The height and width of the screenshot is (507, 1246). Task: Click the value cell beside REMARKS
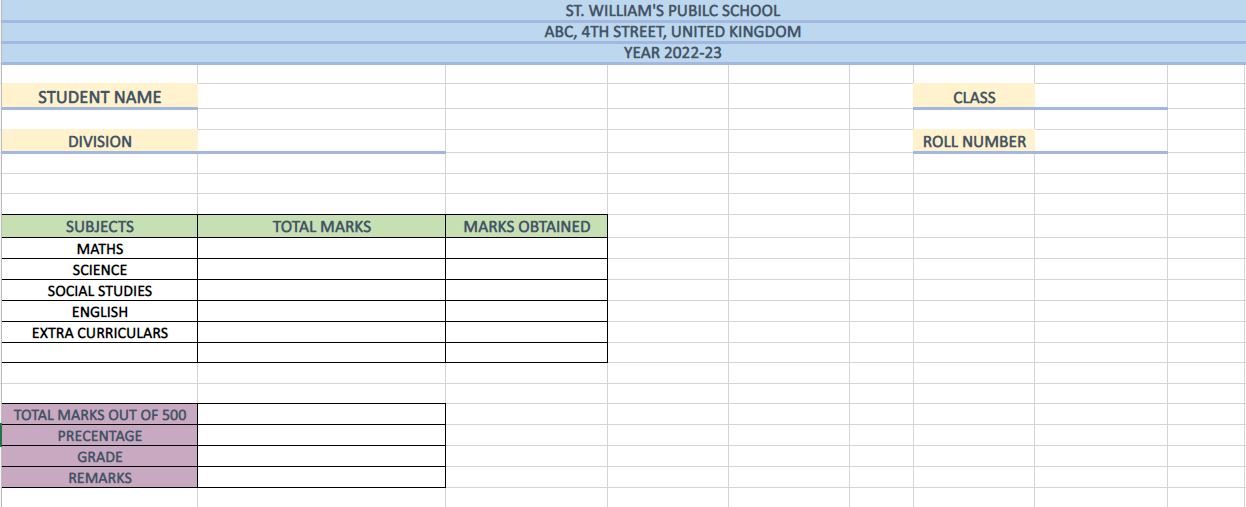pyautogui.click(x=321, y=478)
